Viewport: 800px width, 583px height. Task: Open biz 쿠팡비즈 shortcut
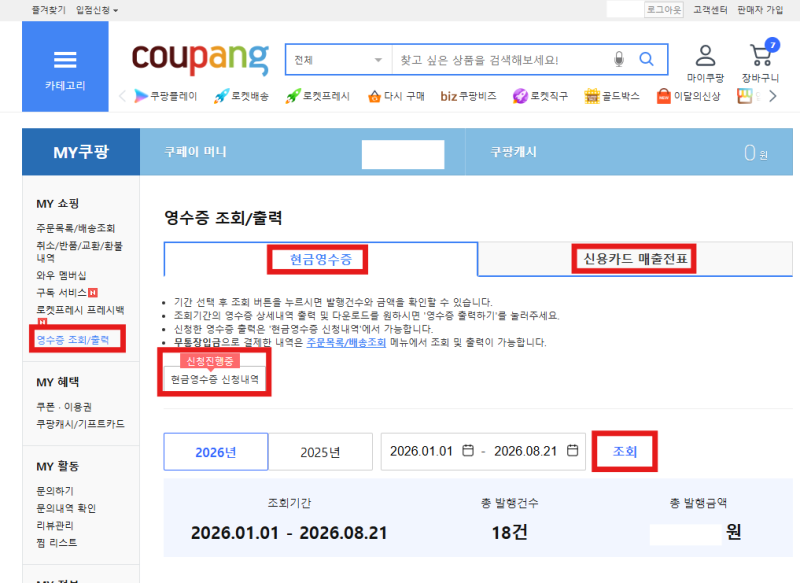[468, 96]
